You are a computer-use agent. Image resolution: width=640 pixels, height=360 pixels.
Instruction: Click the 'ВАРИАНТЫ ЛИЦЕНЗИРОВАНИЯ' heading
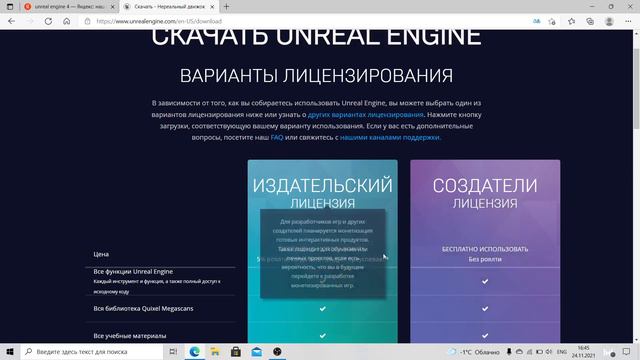[316, 76]
